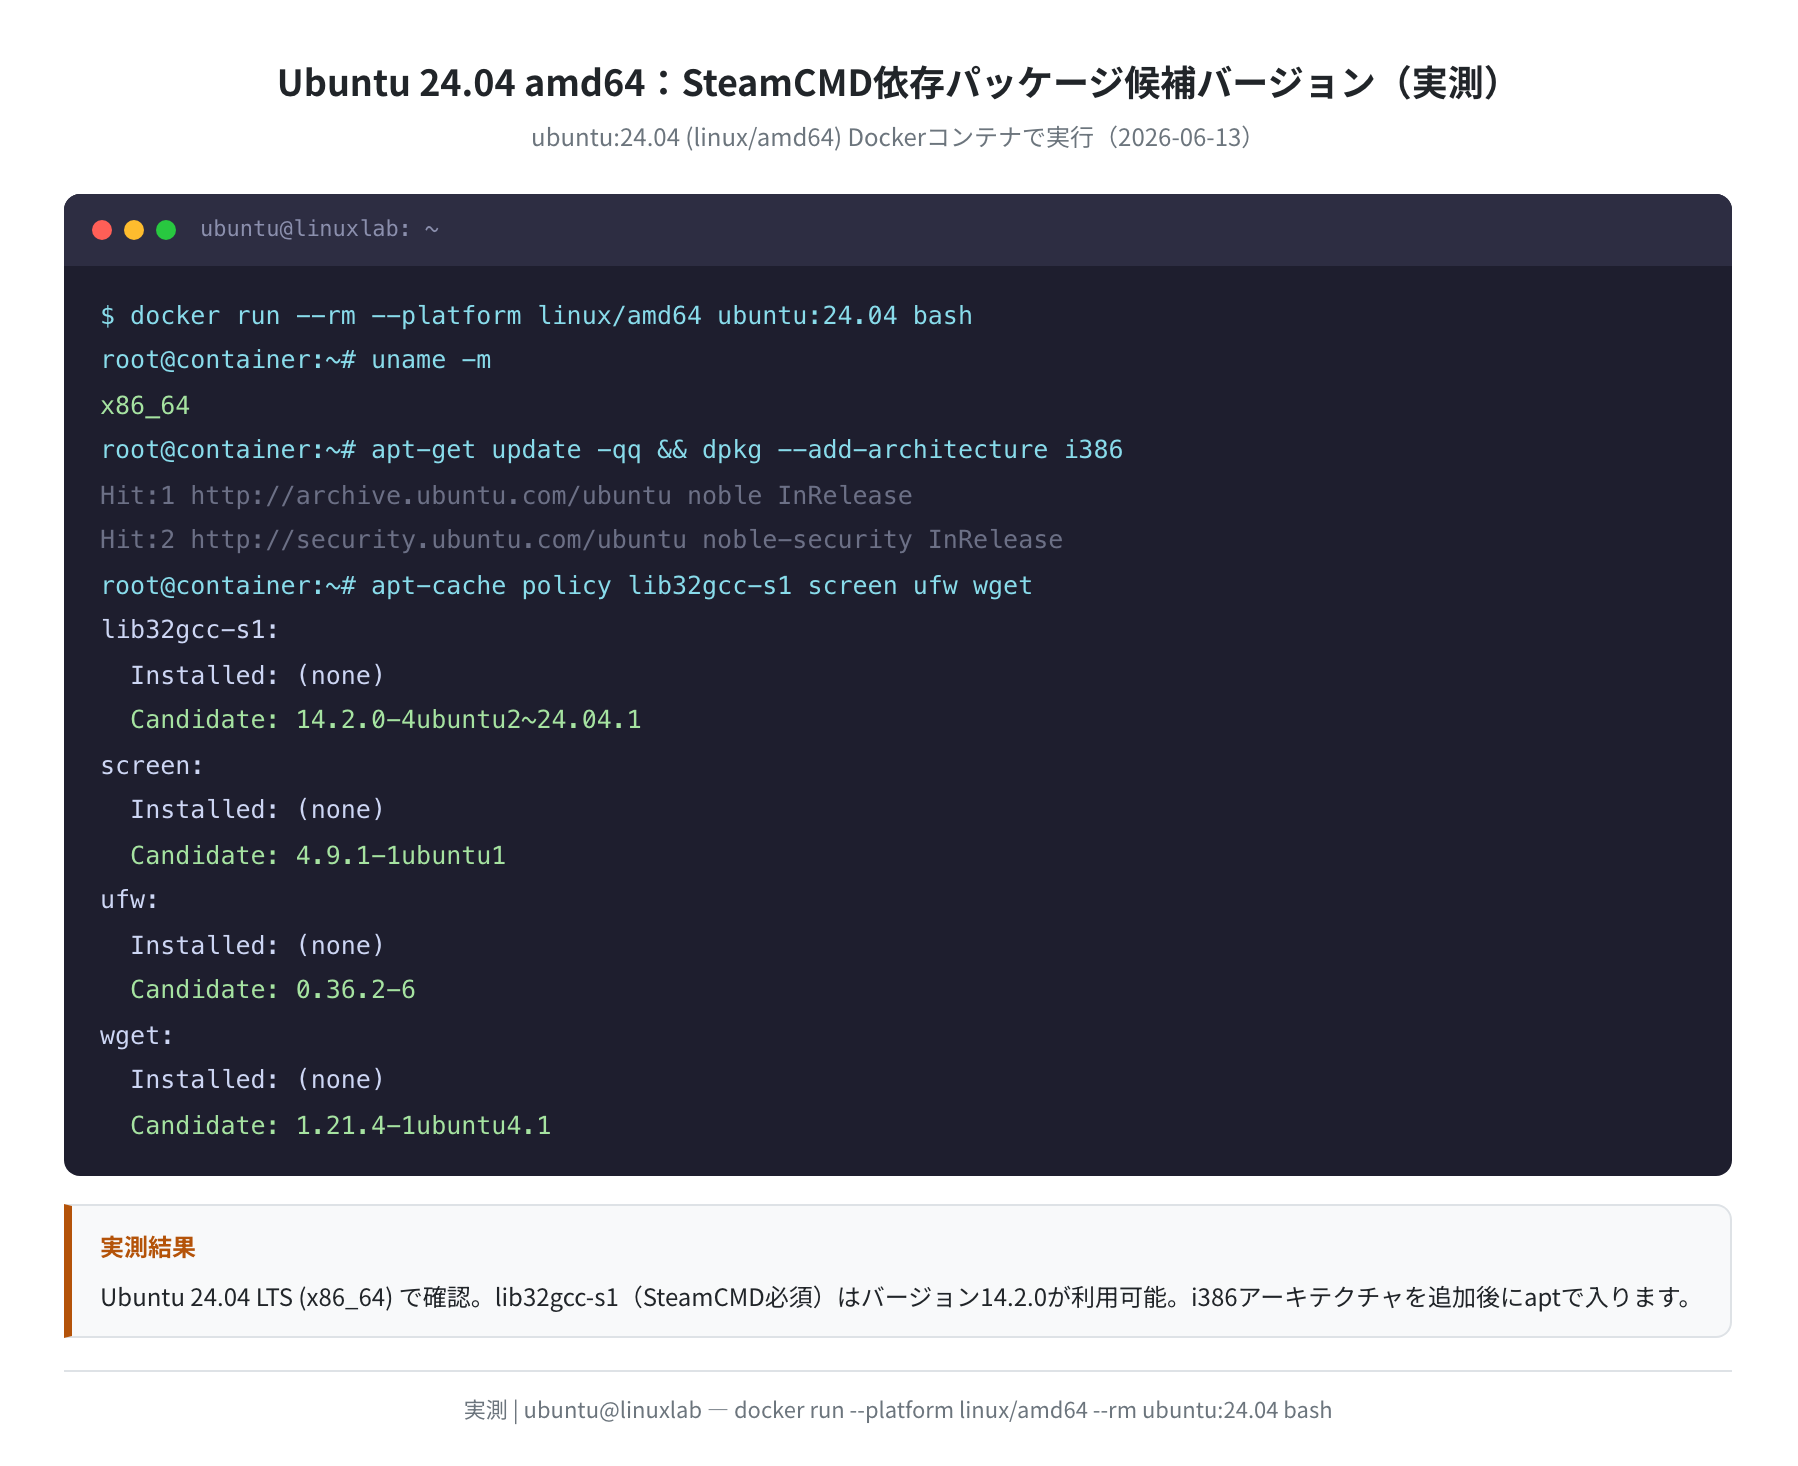Click the subtitle mentioning Dockerコンテナで実行
The height and width of the screenshot is (1466, 1798).
tap(898, 137)
